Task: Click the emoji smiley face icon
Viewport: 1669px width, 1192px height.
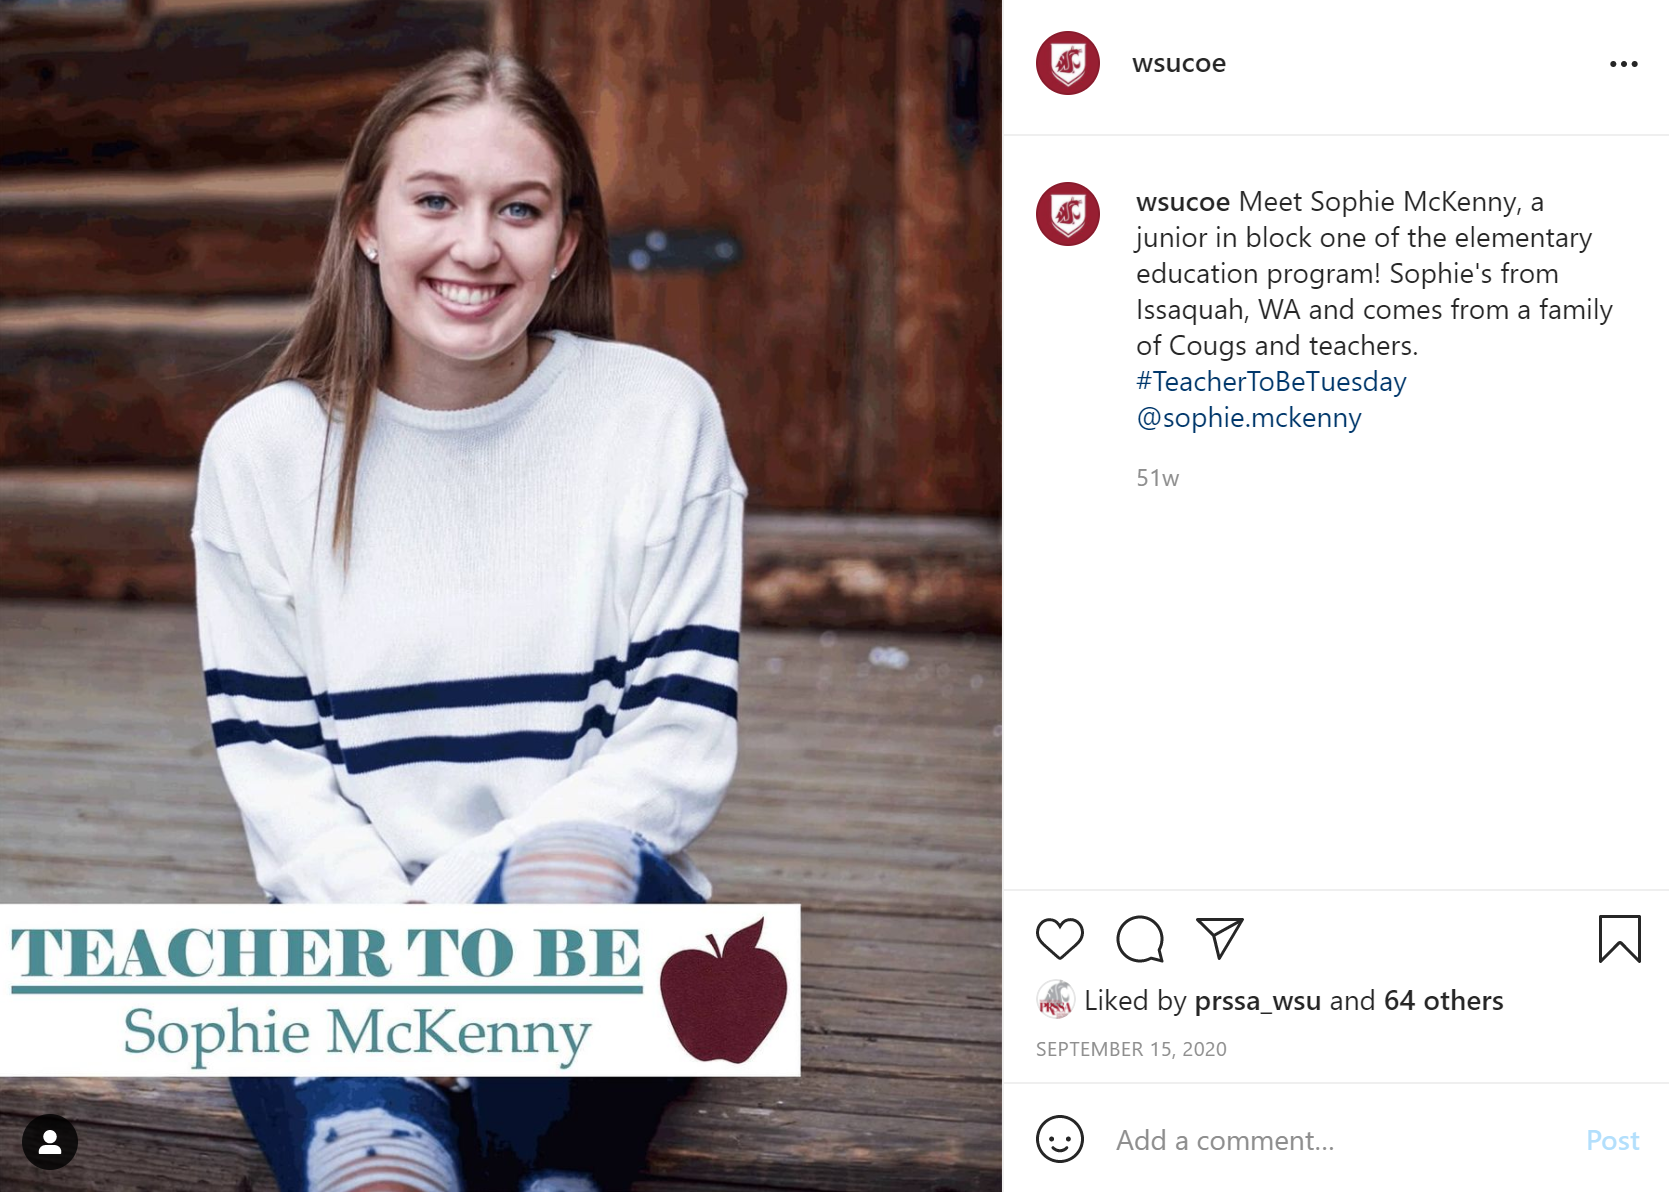Action: (1060, 1139)
